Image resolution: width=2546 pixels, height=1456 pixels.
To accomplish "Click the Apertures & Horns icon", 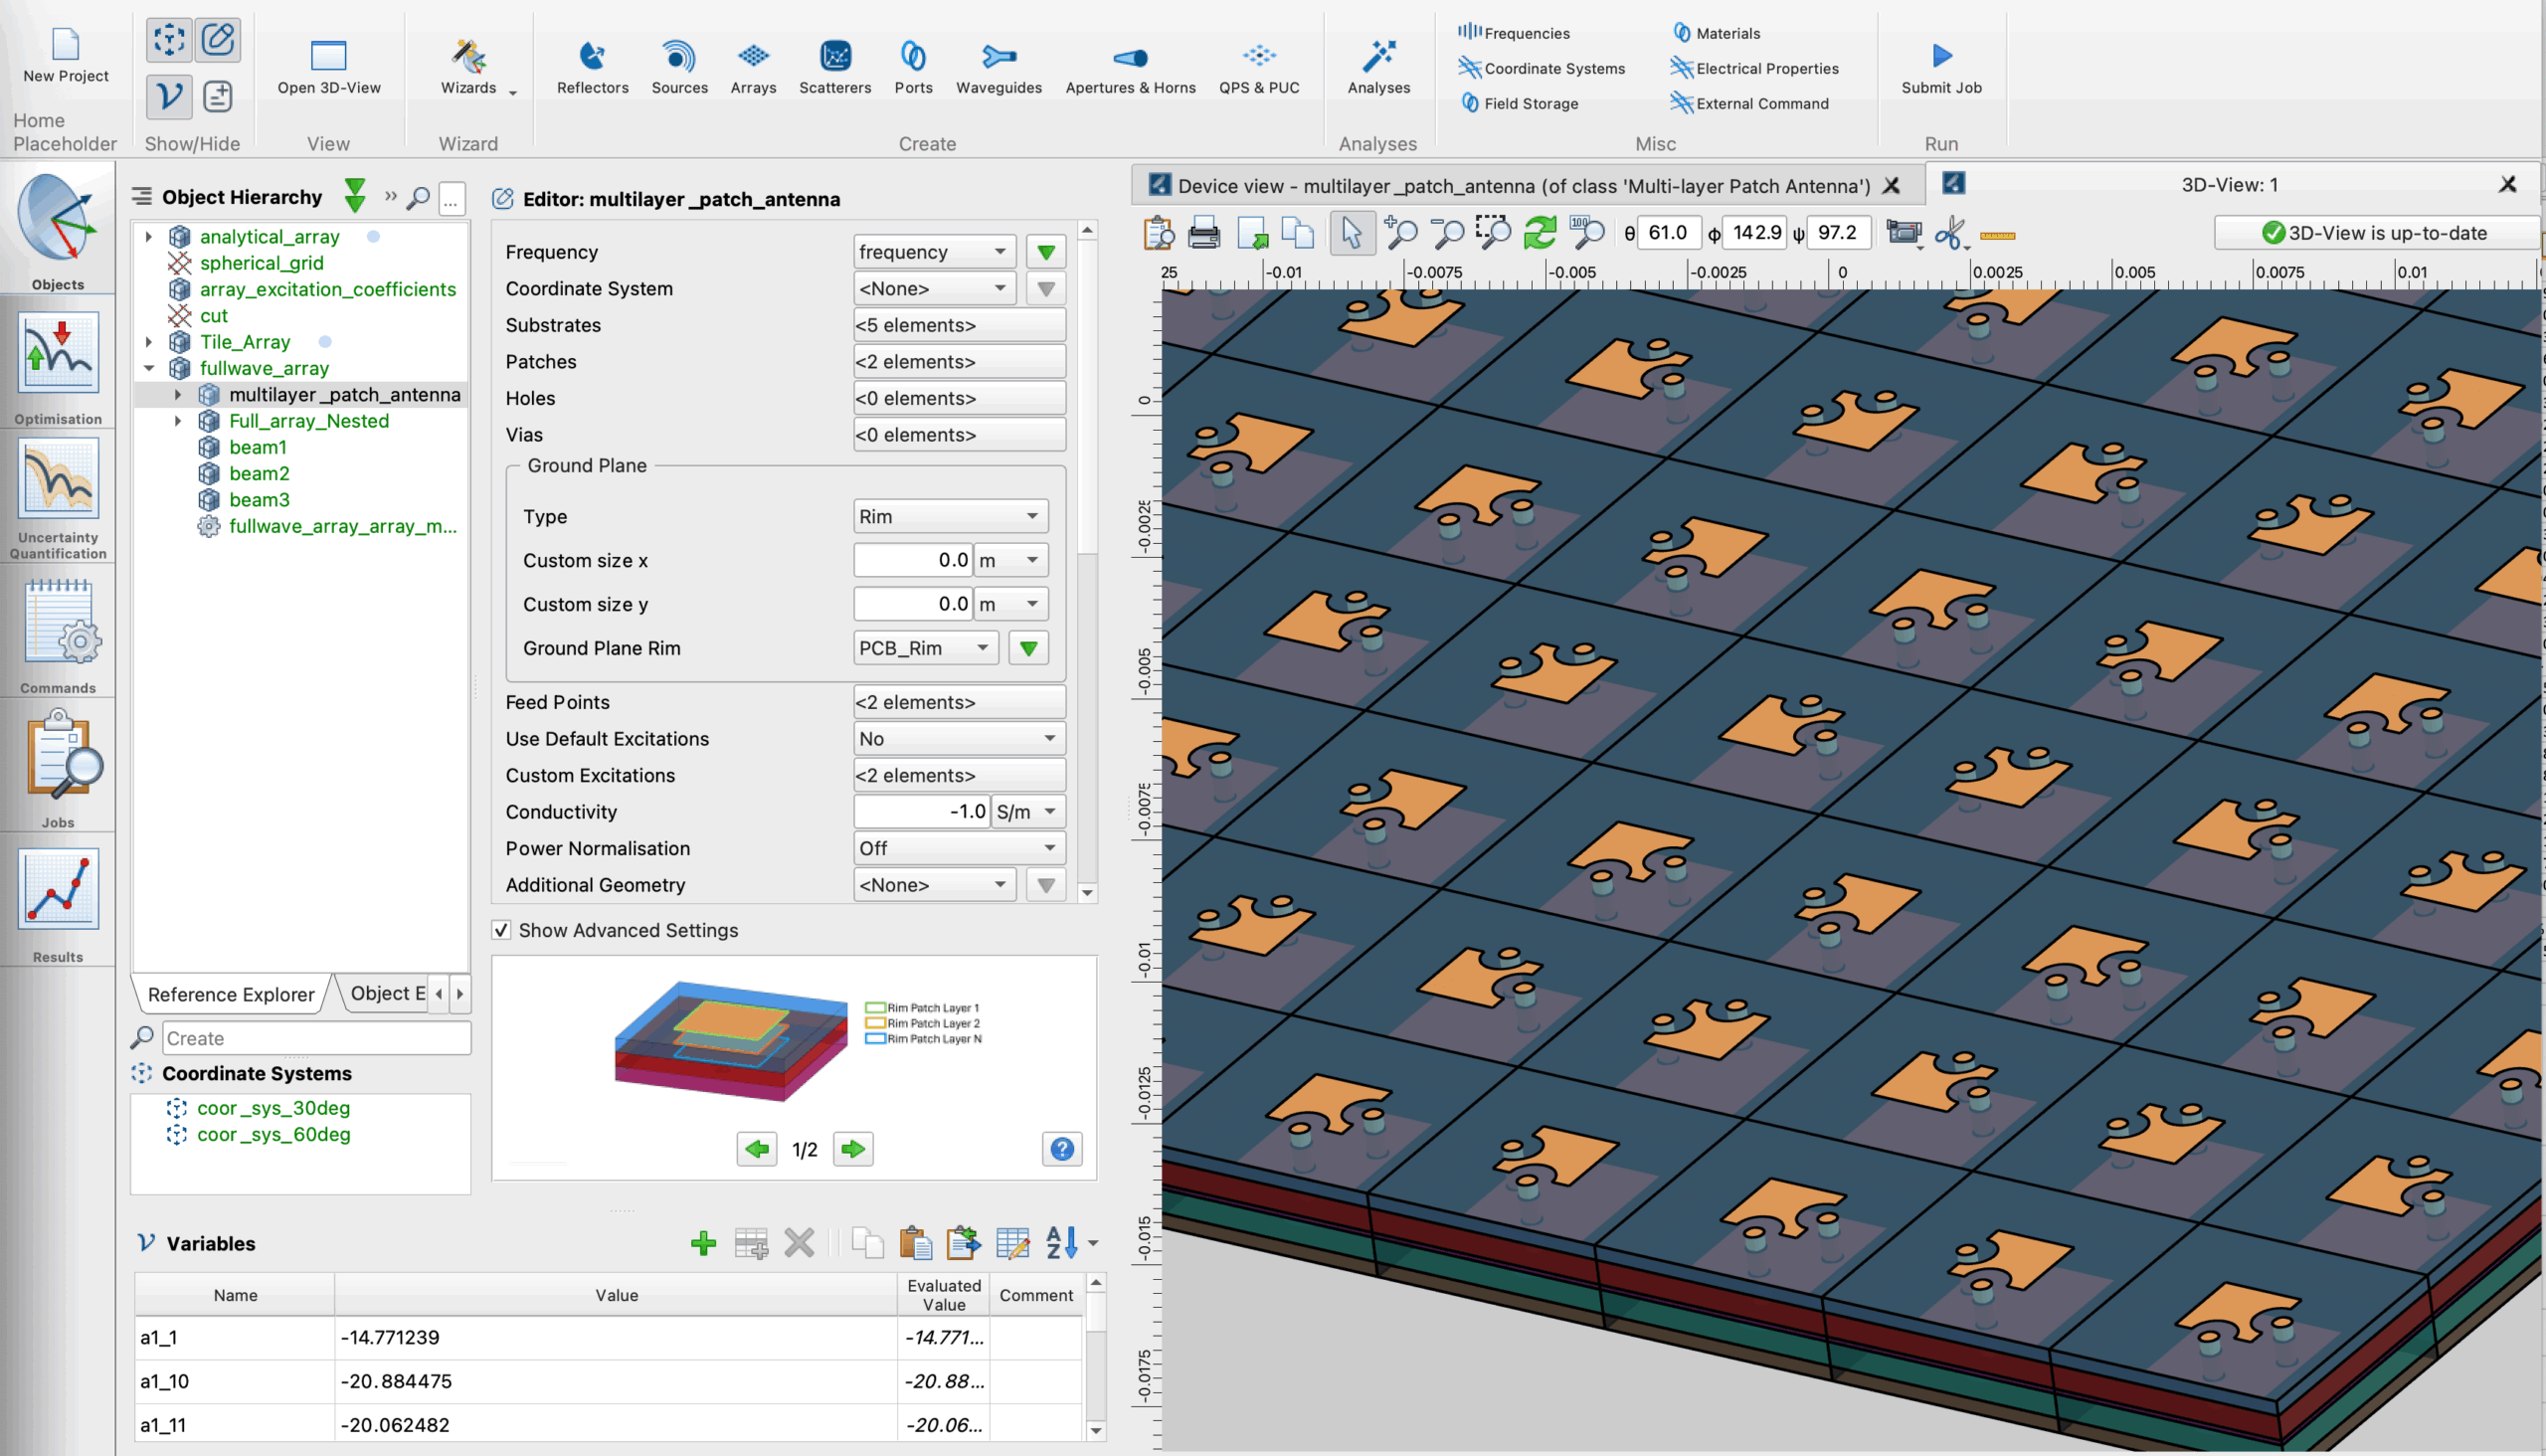I will point(1129,57).
